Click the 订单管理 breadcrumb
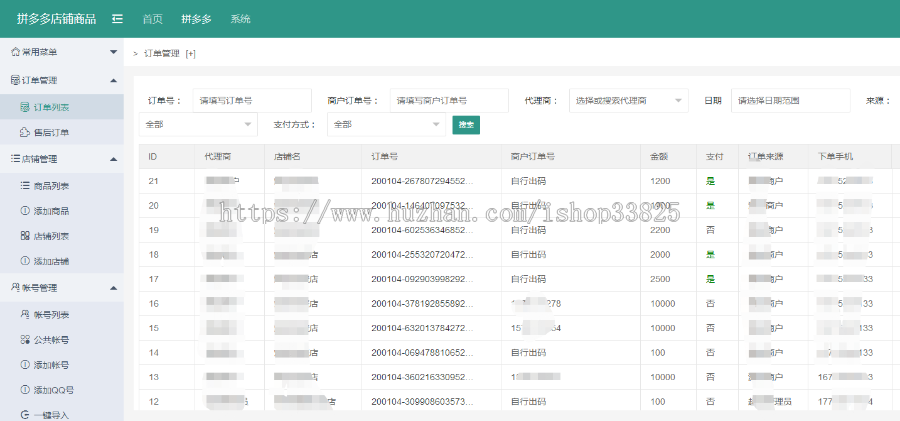The width and height of the screenshot is (900, 421). 162,53
